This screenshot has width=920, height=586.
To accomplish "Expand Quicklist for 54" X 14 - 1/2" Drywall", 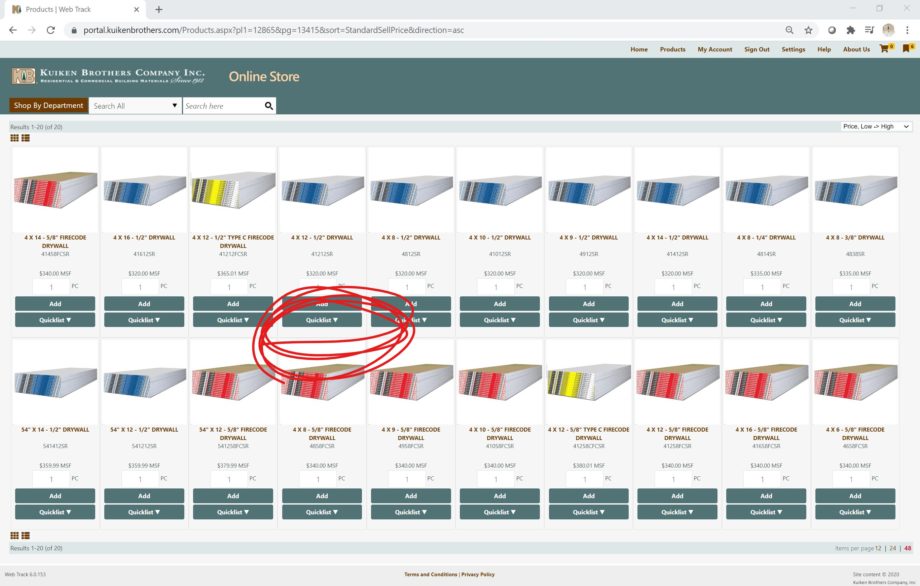I will (x=55, y=512).
